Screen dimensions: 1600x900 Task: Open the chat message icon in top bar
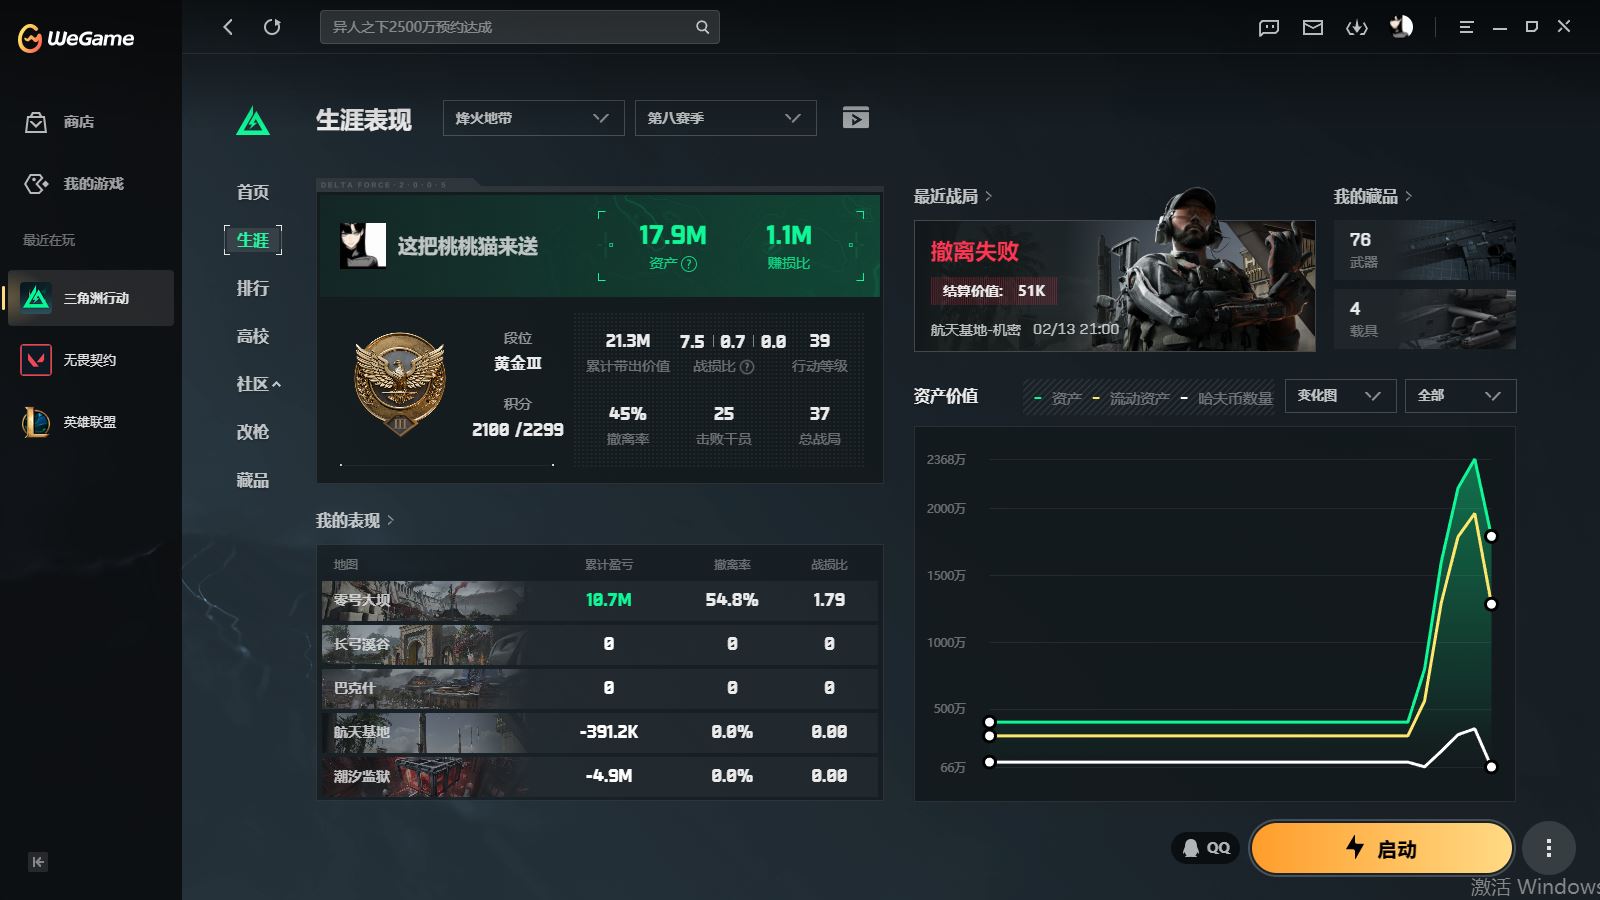(x=1269, y=27)
